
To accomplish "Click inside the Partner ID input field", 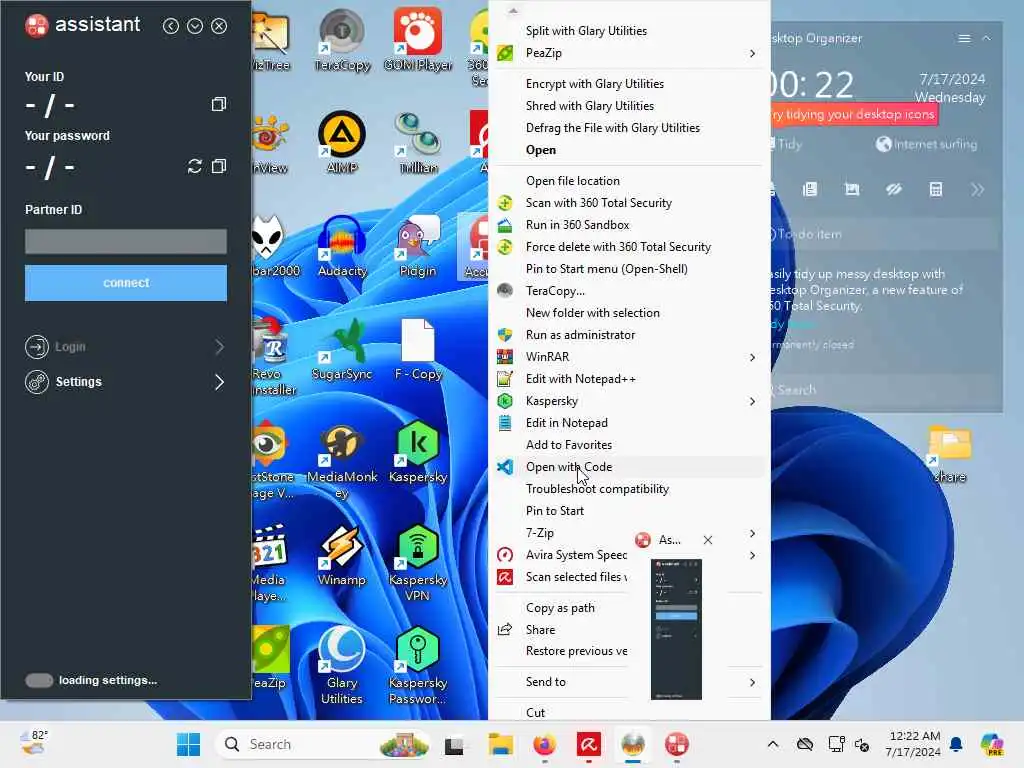I will click(126, 241).
